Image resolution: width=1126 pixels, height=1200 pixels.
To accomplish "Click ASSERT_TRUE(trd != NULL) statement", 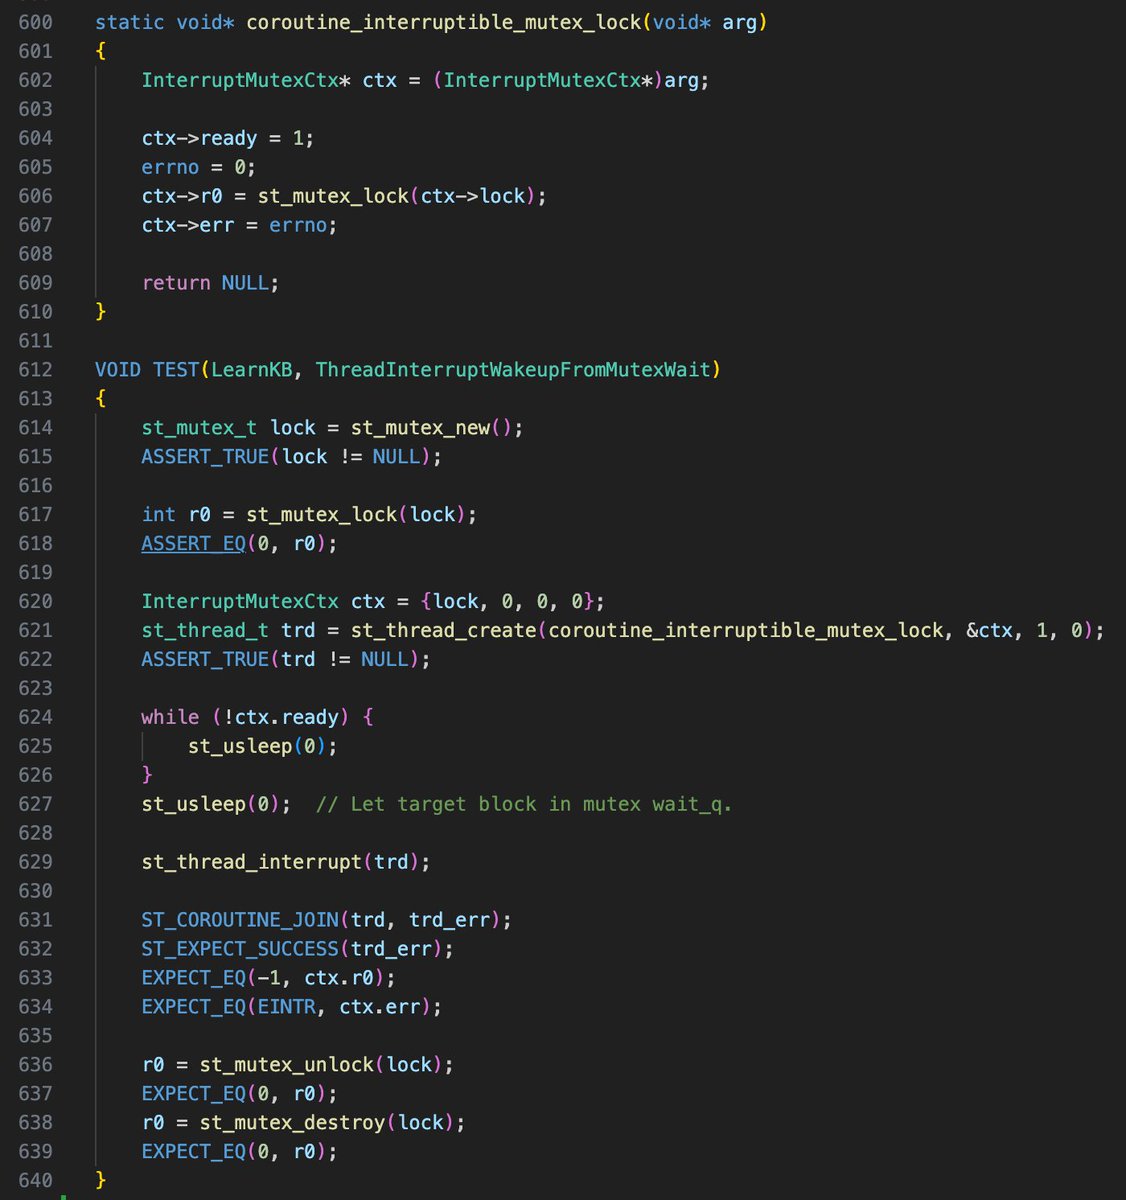I will (286, 659).
